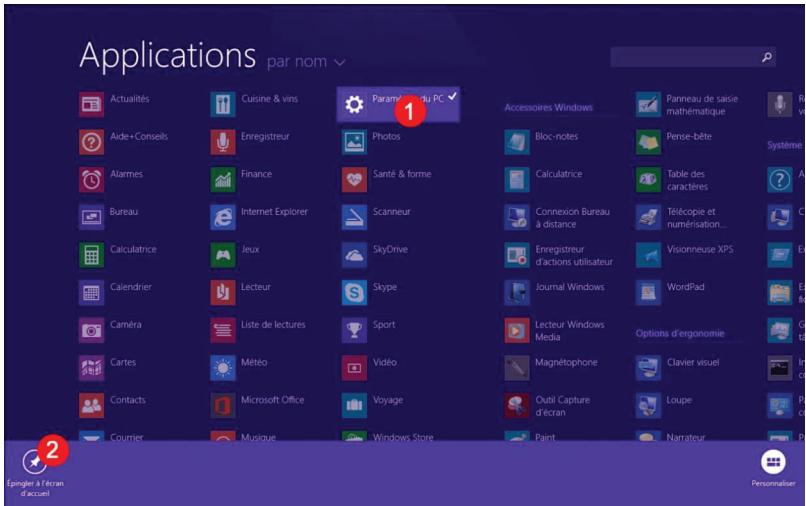The image size is (806, 506).
Task: Click the chevron next to 'par nom'
Action: click(340, 62)
